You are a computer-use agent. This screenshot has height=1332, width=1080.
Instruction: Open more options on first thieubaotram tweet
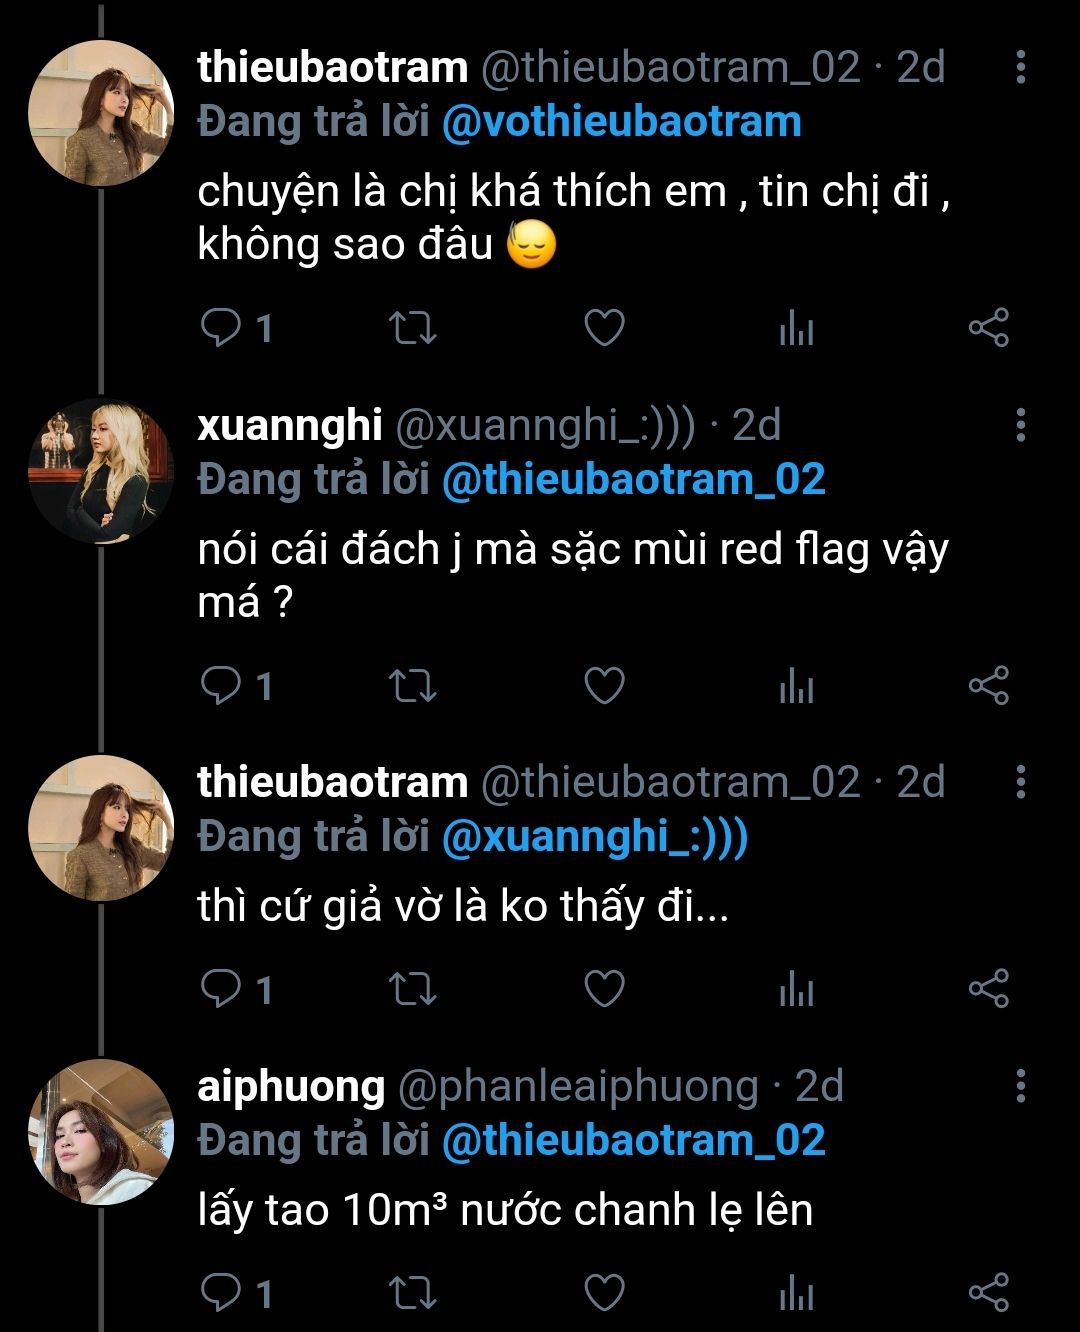[x=1020, y=67]
